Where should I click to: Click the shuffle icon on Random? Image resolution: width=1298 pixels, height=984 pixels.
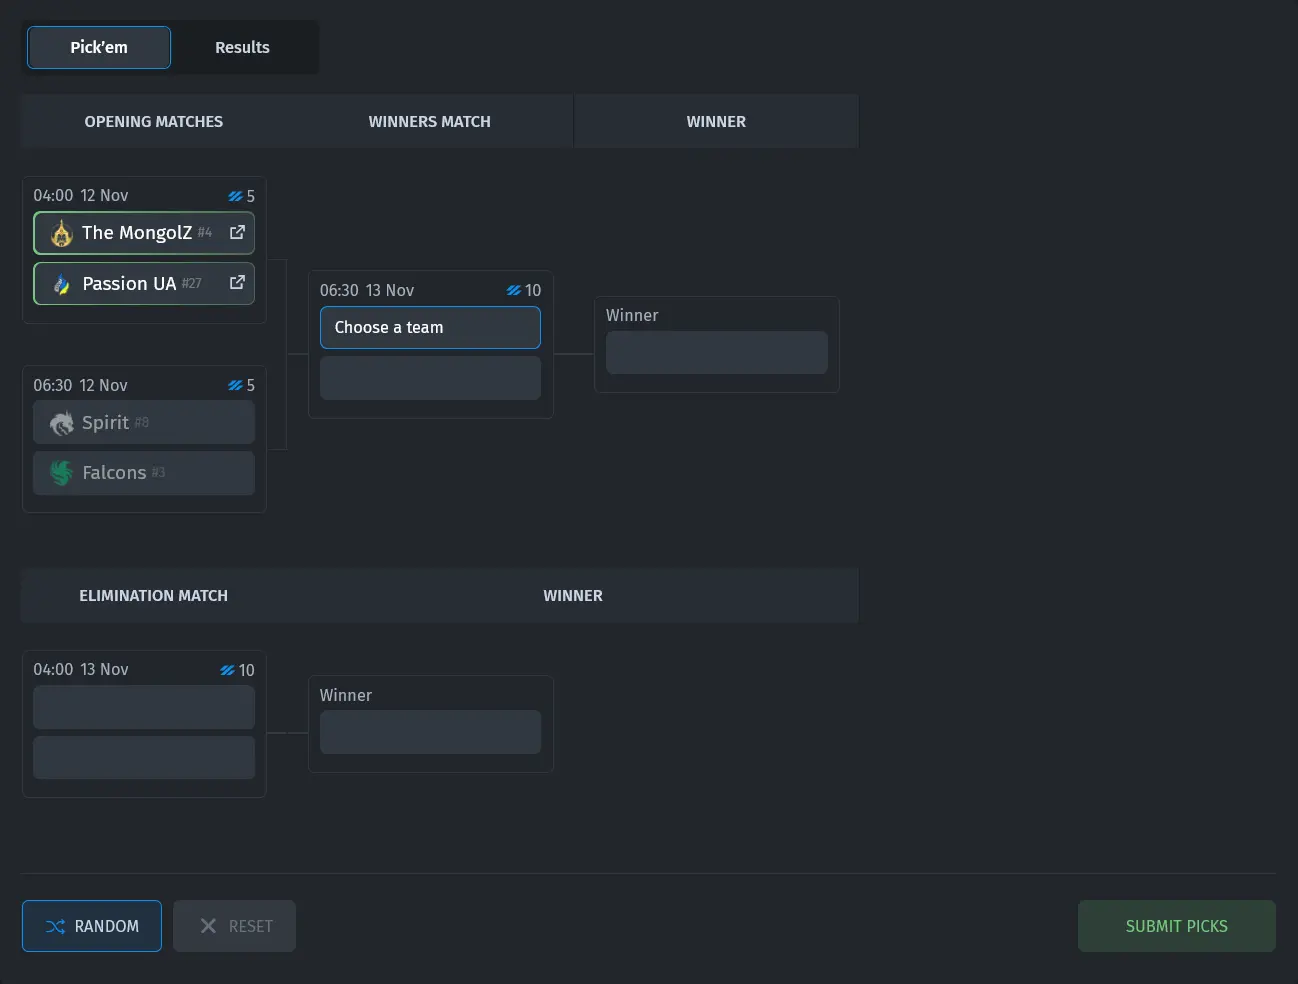coord(55,926)
